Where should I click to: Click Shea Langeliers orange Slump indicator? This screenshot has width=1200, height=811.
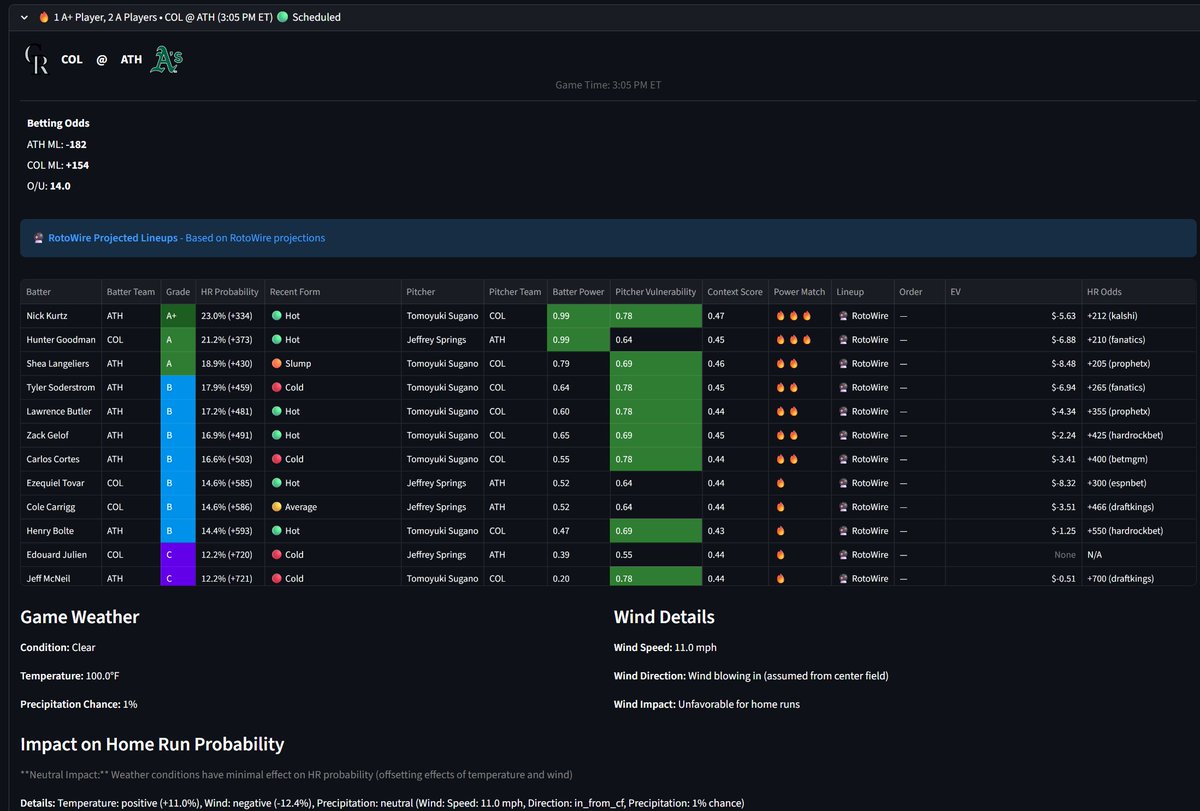point(275,363)
